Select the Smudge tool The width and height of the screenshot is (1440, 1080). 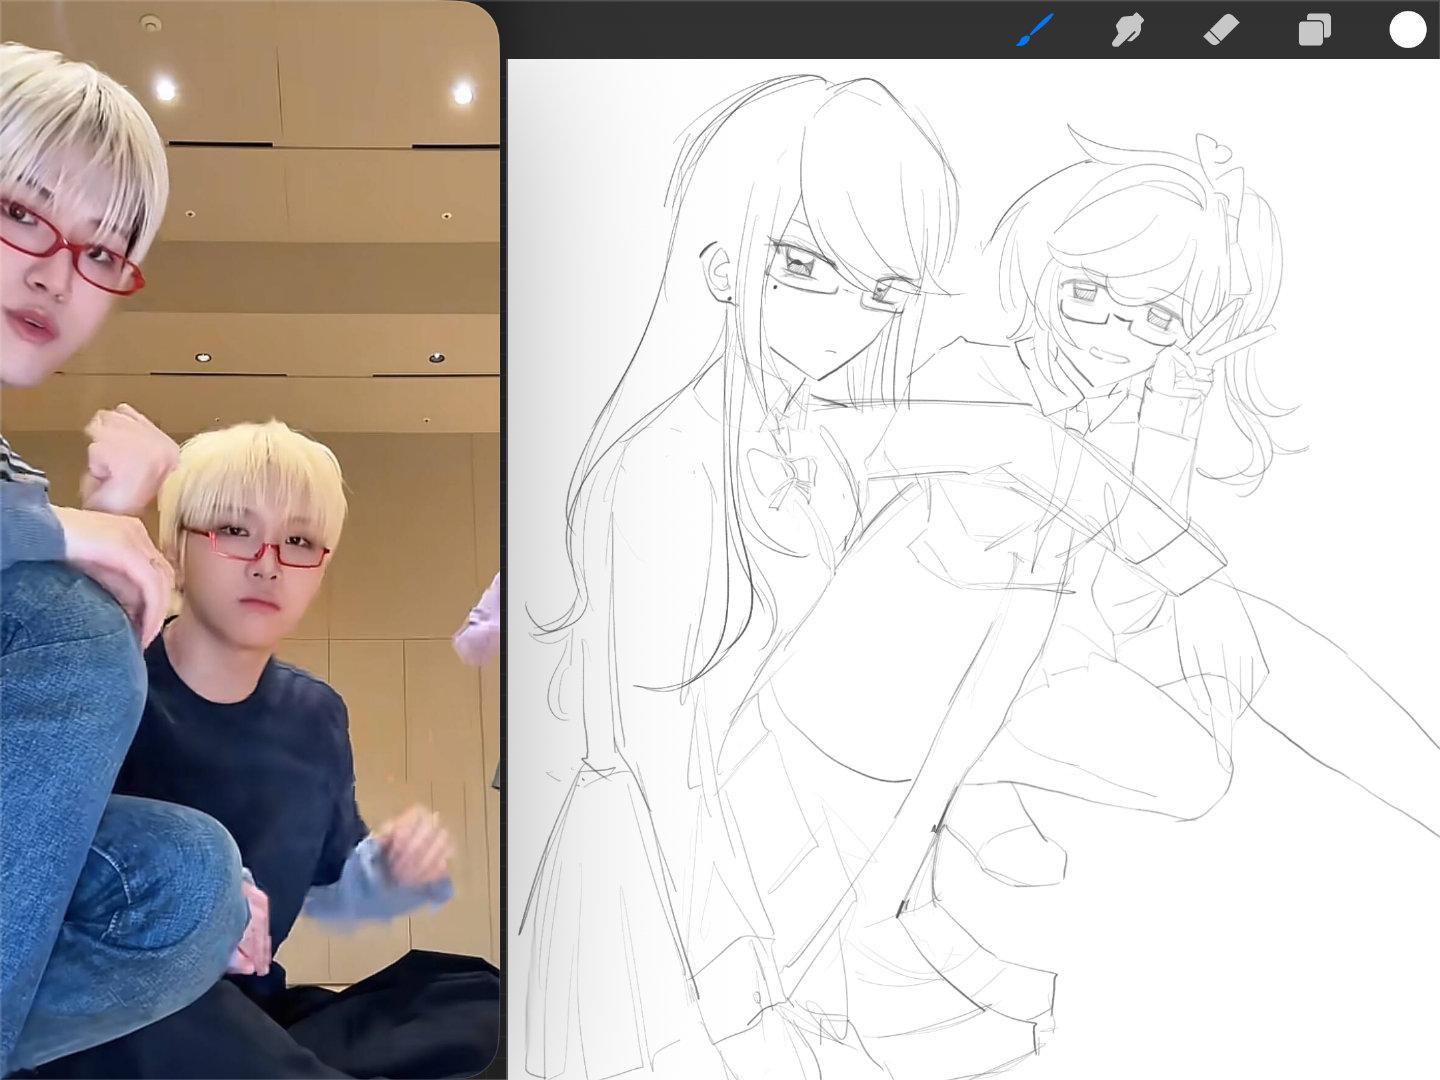coord(1128,30)
